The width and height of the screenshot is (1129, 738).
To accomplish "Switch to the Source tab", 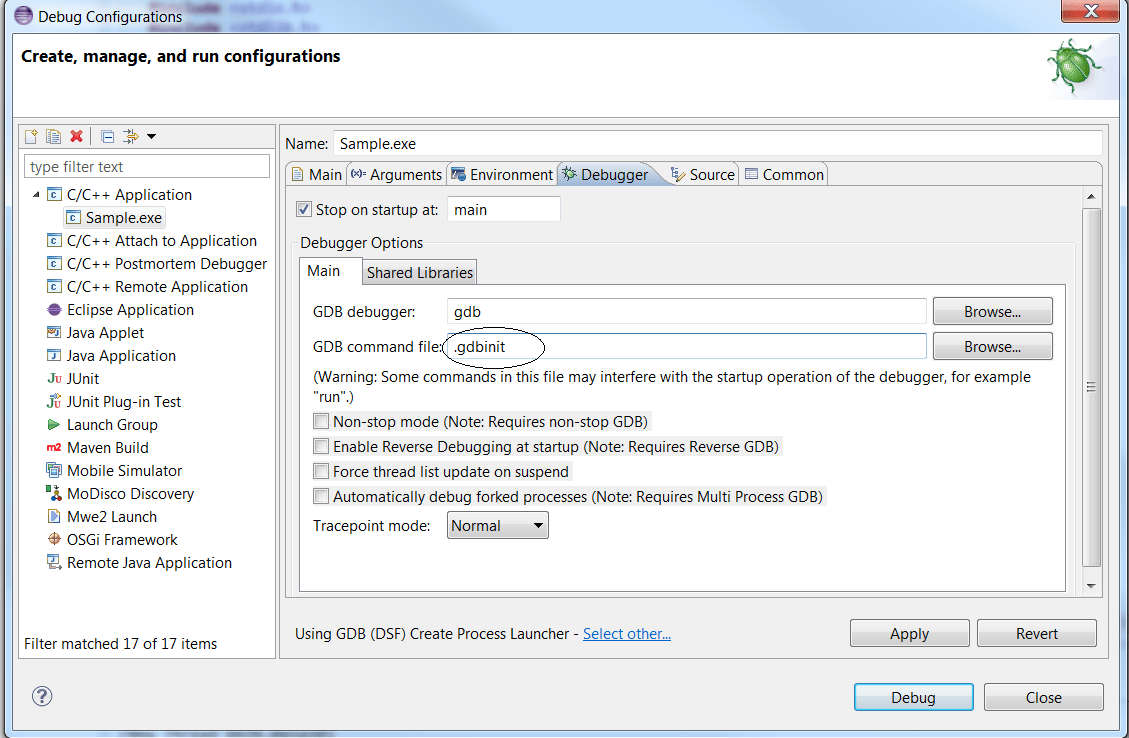I will (x=703, y=174).
